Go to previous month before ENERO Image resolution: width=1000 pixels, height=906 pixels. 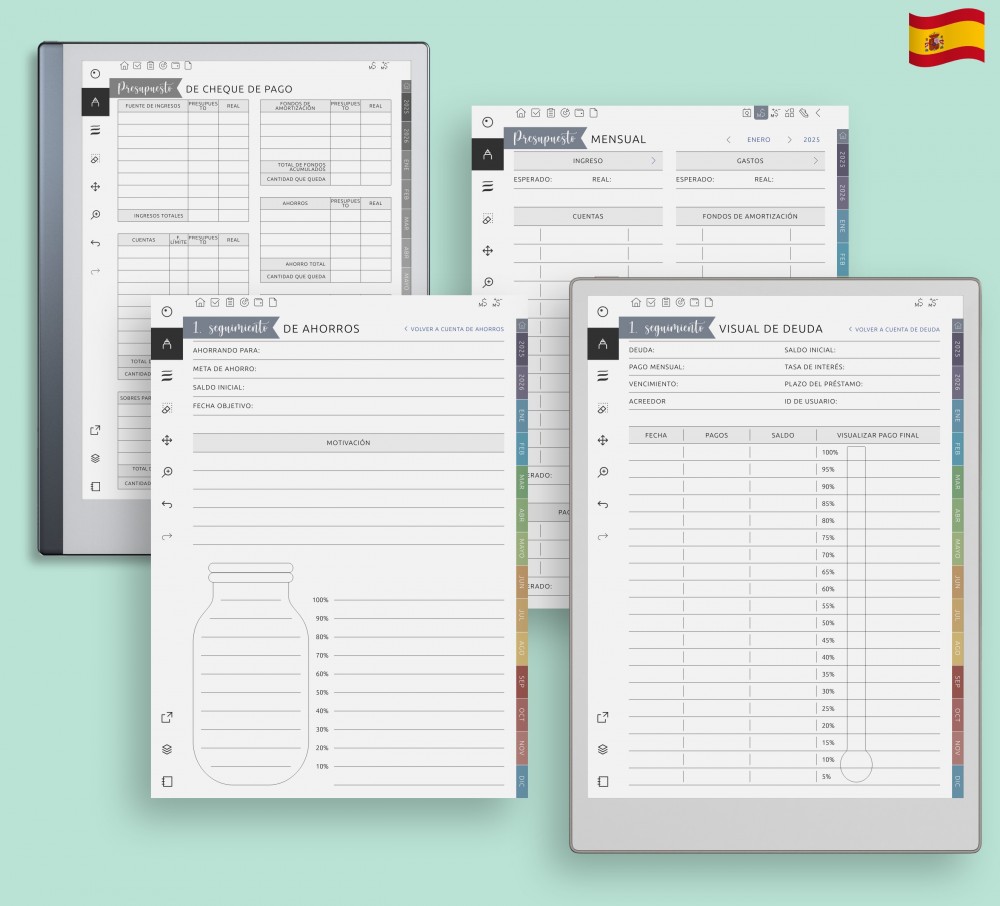coord(728,140)
